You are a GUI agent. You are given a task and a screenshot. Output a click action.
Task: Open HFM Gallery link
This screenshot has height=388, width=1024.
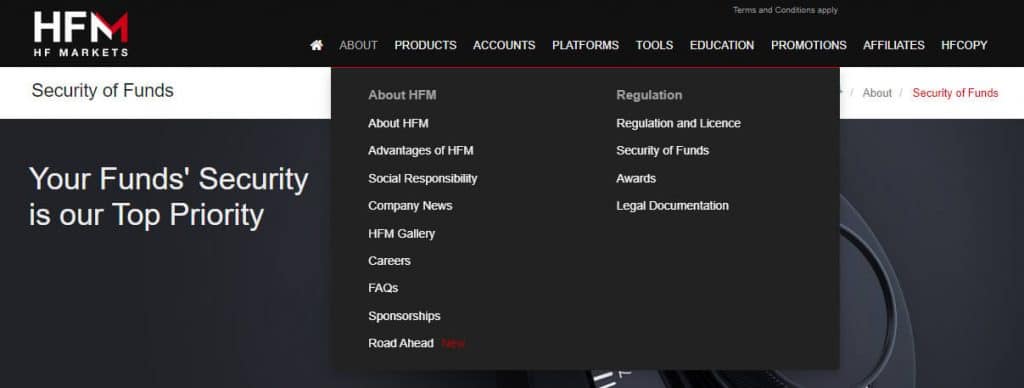pos(401,233)
